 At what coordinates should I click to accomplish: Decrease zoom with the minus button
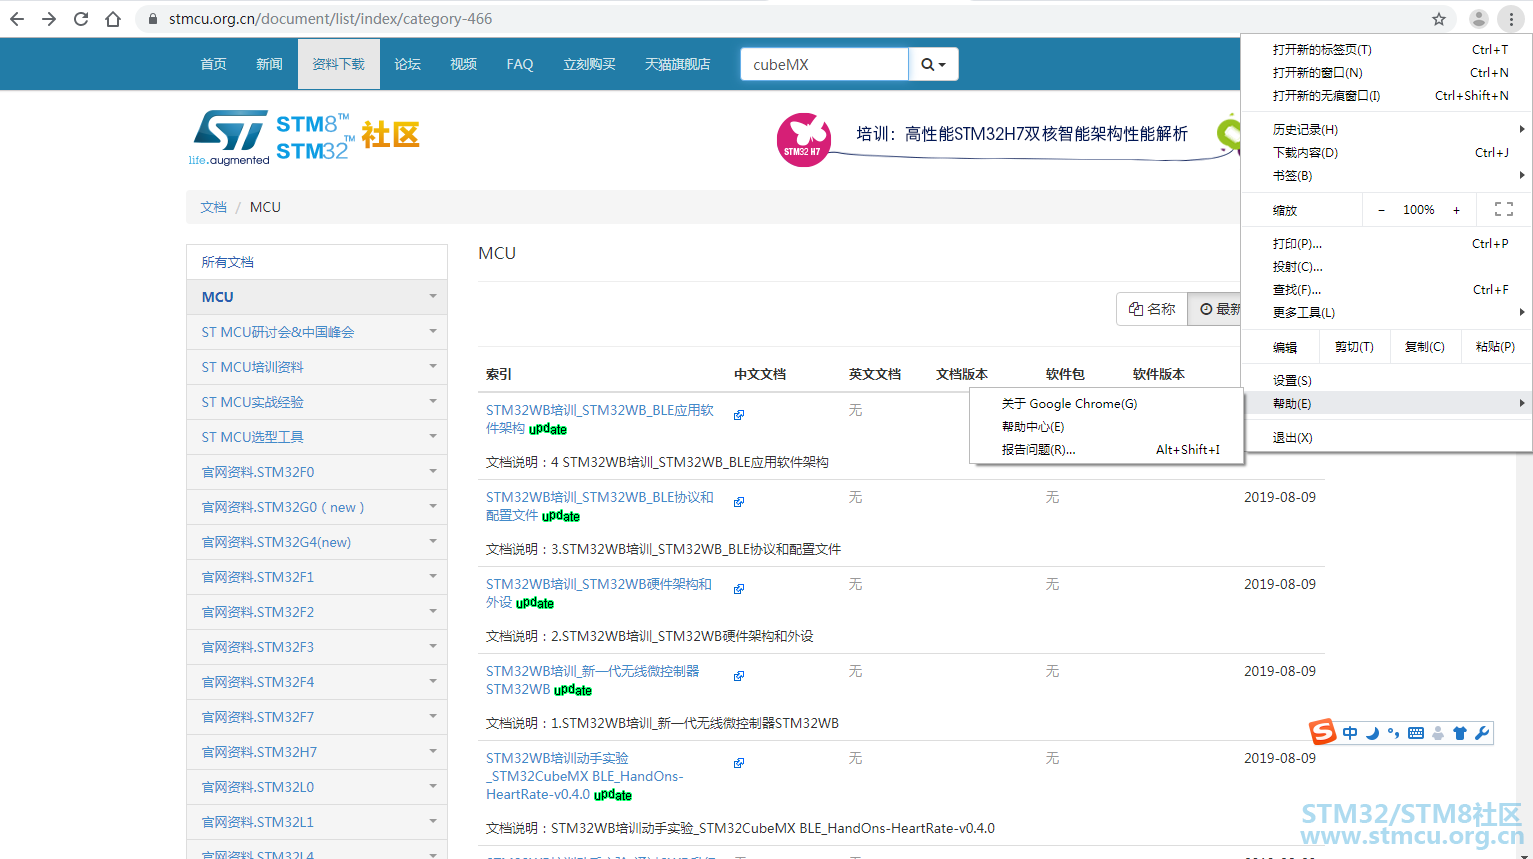pyautogui.click(x=1381, y=210)
